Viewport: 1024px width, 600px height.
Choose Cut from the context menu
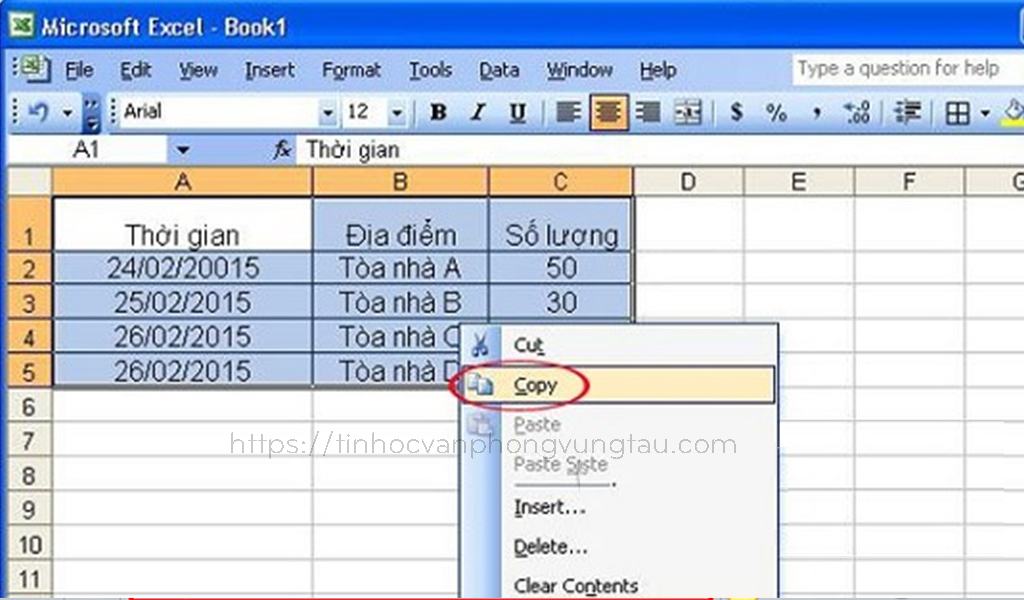coord(619,345)
